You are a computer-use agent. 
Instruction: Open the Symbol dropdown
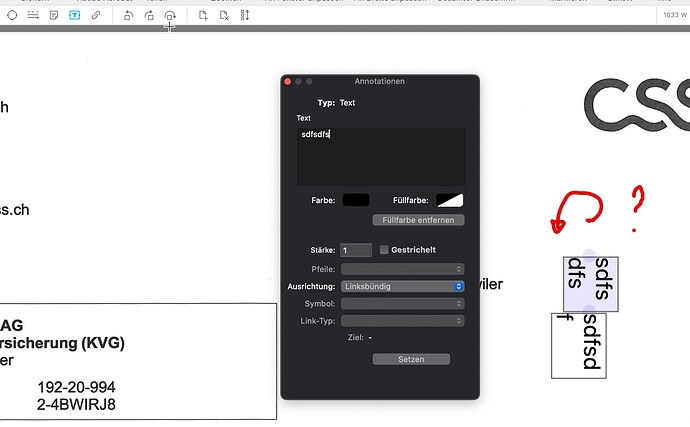pyautogui.click(x=402, y=303)
